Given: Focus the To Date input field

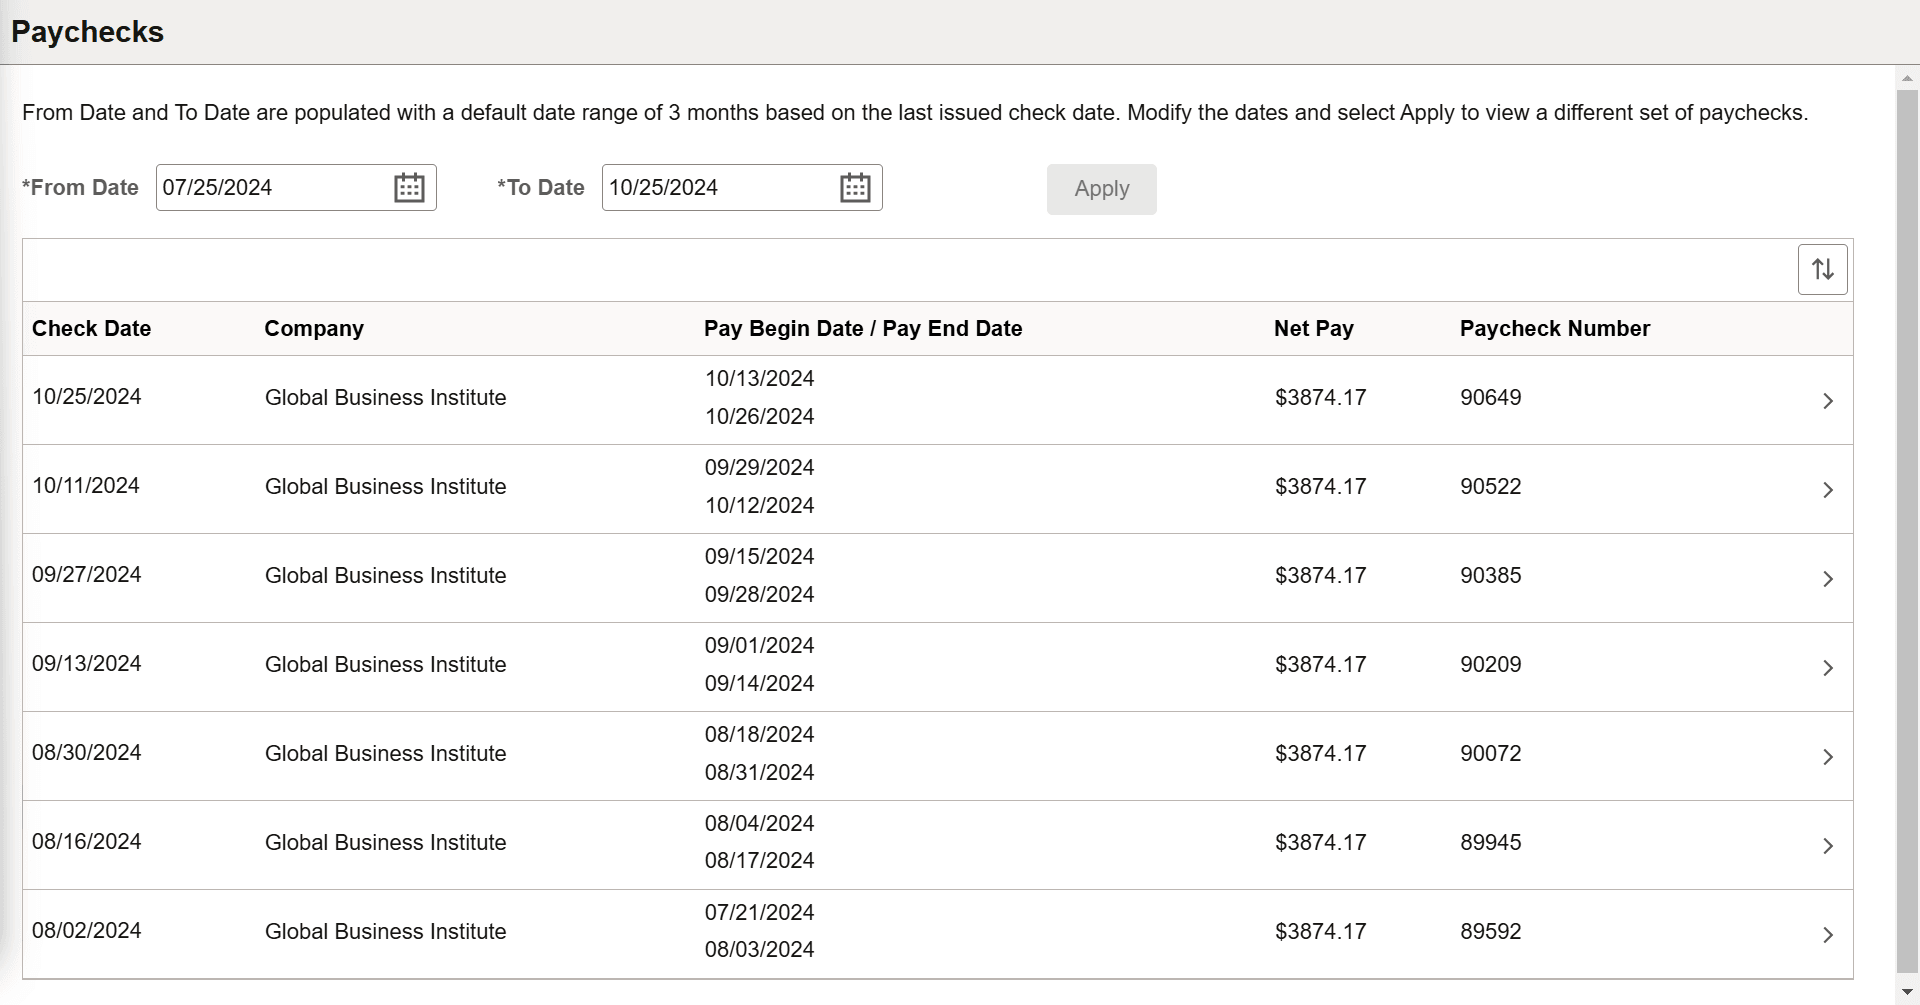Looking at the screenshot, I should pyautogui.click(x=716, y=188).
